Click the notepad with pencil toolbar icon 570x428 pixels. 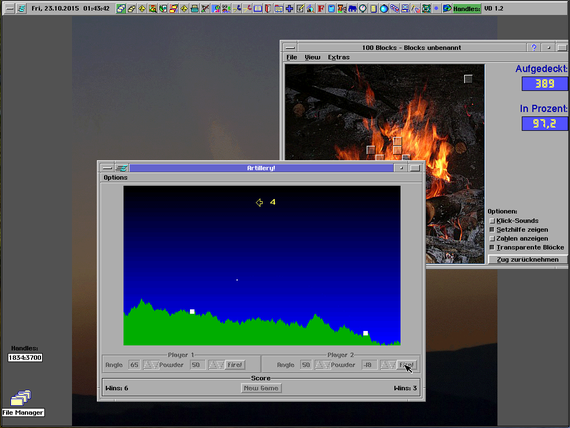pos(300,8)
